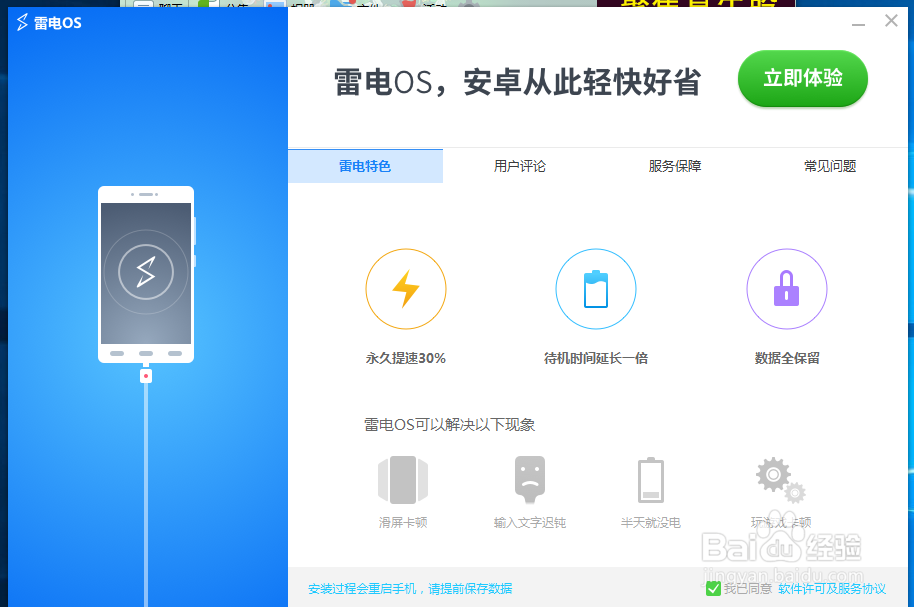Click the green 立即体验 button

[803, 78]
